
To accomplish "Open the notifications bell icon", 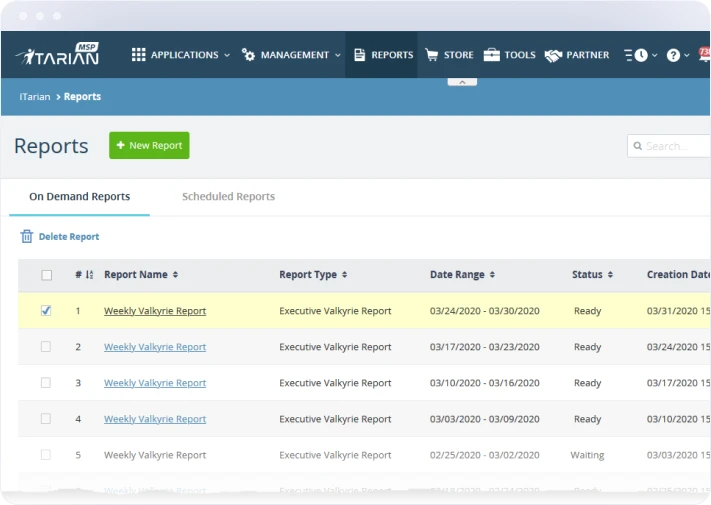I will pyautogui.click(x=705, y=55).
